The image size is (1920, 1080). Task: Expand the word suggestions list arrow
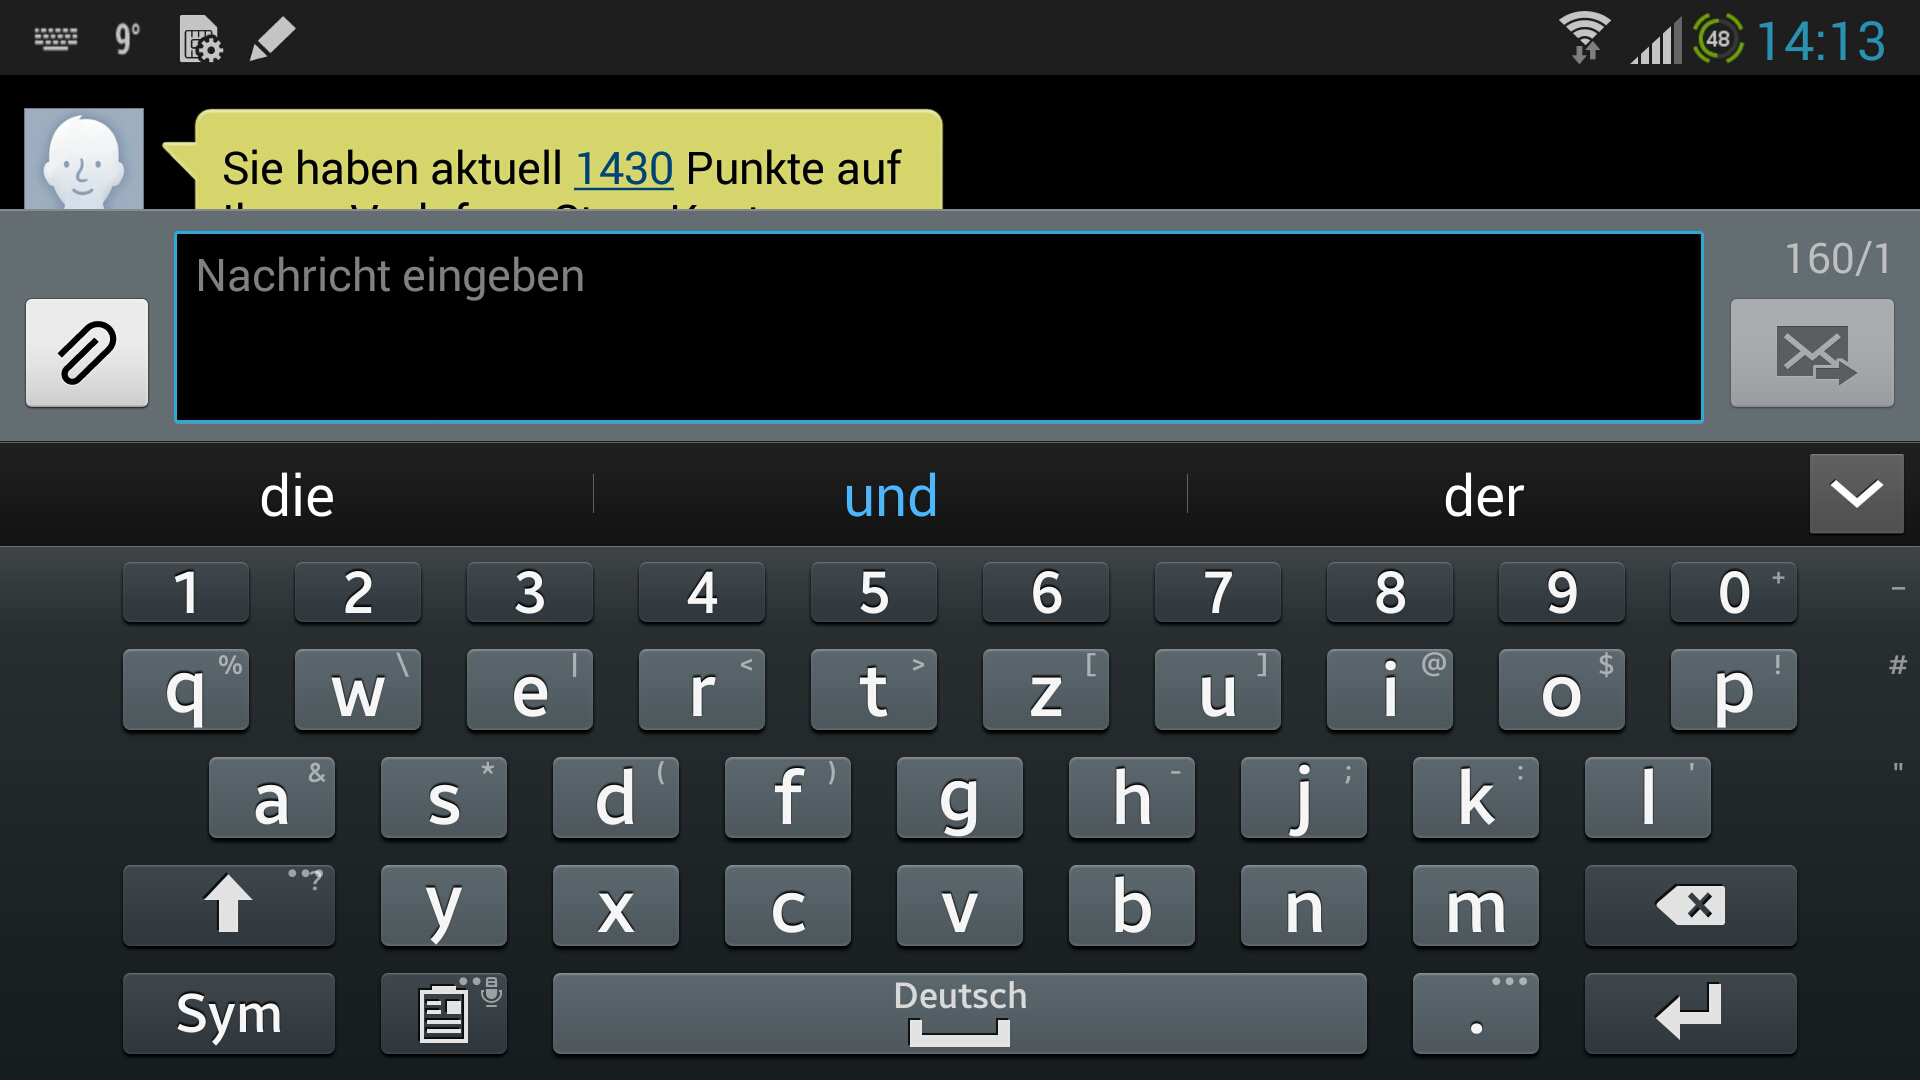(1856, 494)
